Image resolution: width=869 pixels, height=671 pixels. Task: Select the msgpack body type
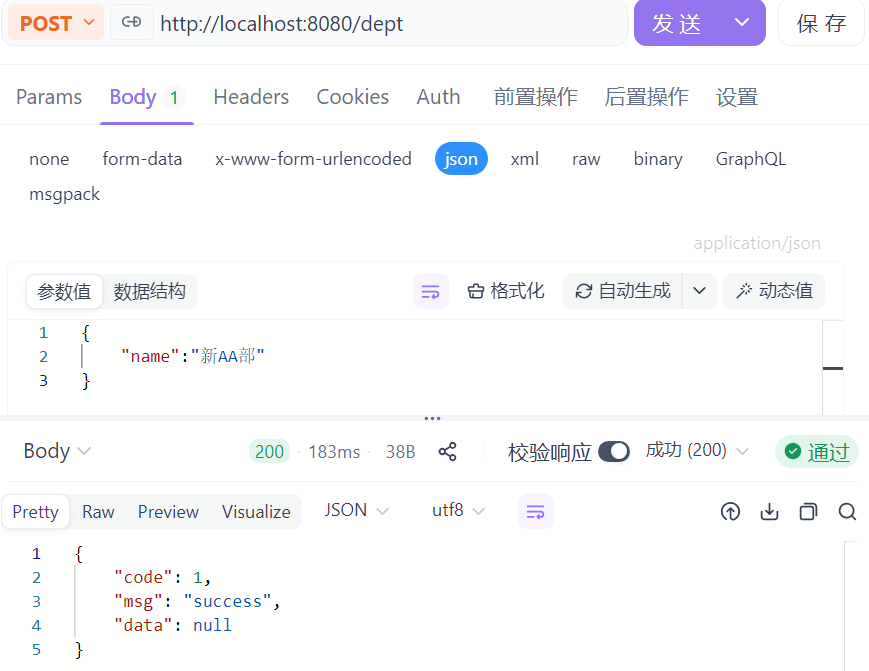click(64, 194)
